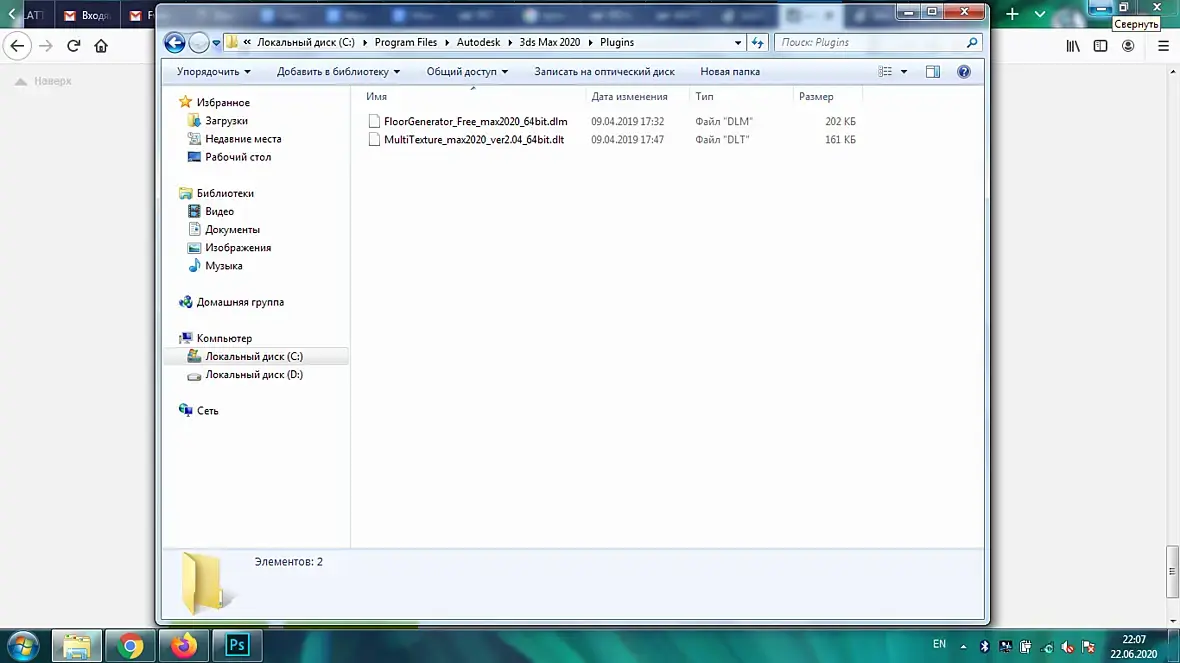Open Firefox from the taskbar
1180x663 pixels.
point(184,646)
